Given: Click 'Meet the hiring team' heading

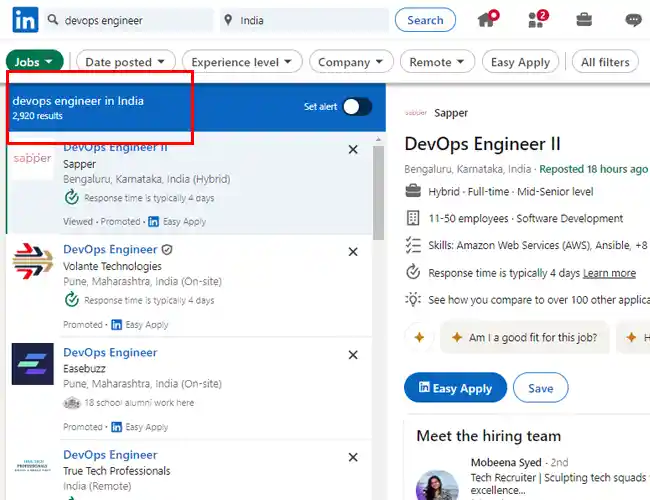Looking at the screenshot, I should coord(488,436).
